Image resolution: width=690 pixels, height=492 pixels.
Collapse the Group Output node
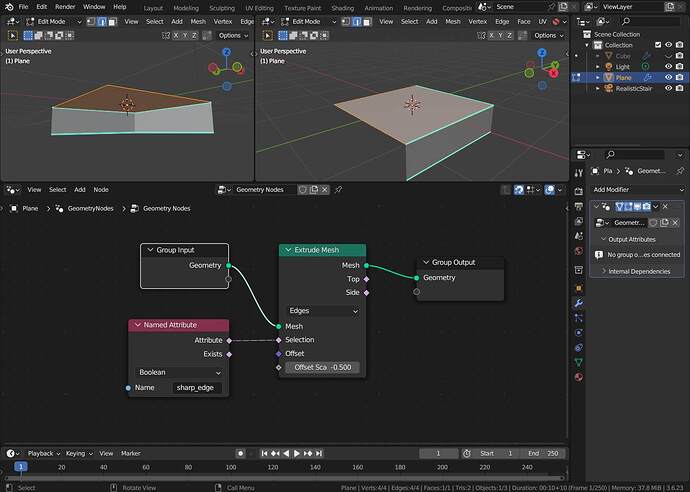point(426,262)
